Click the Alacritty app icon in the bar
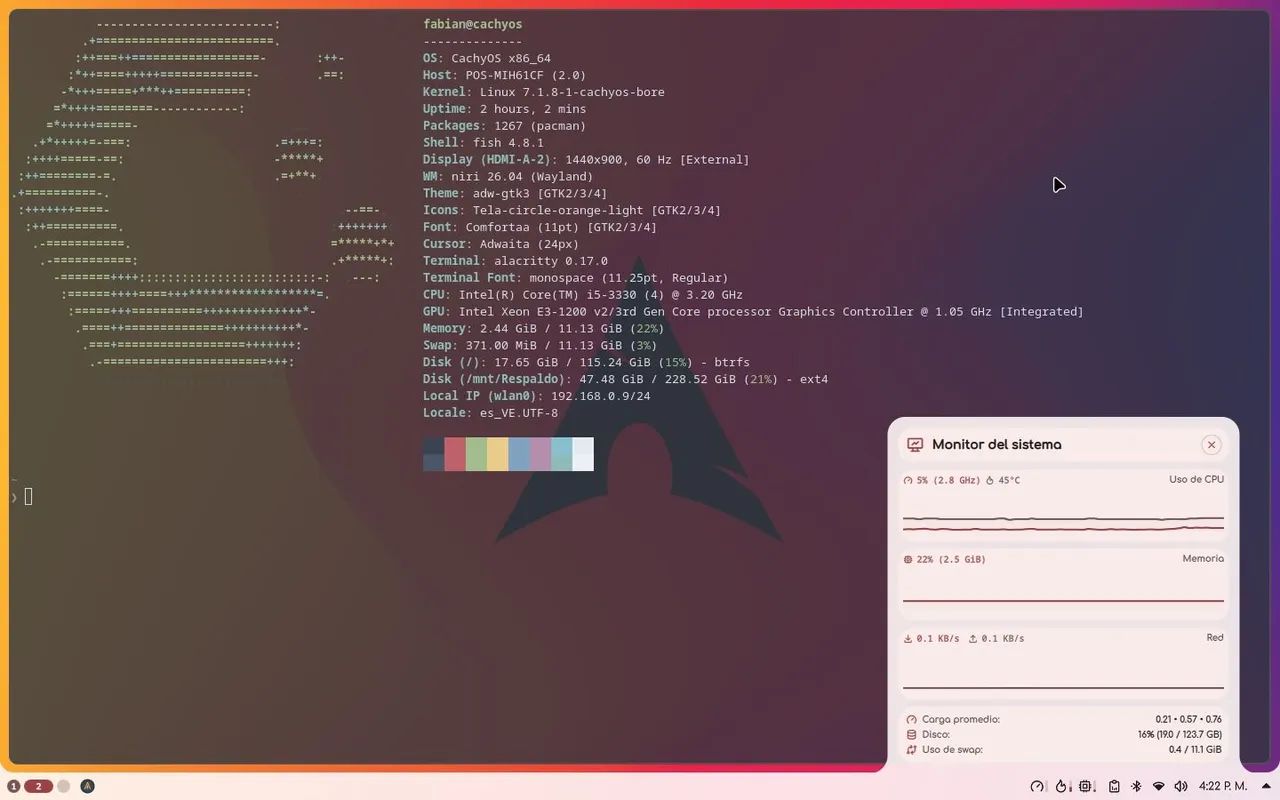Screen dimensions: 1280x800 pos(87,786)
